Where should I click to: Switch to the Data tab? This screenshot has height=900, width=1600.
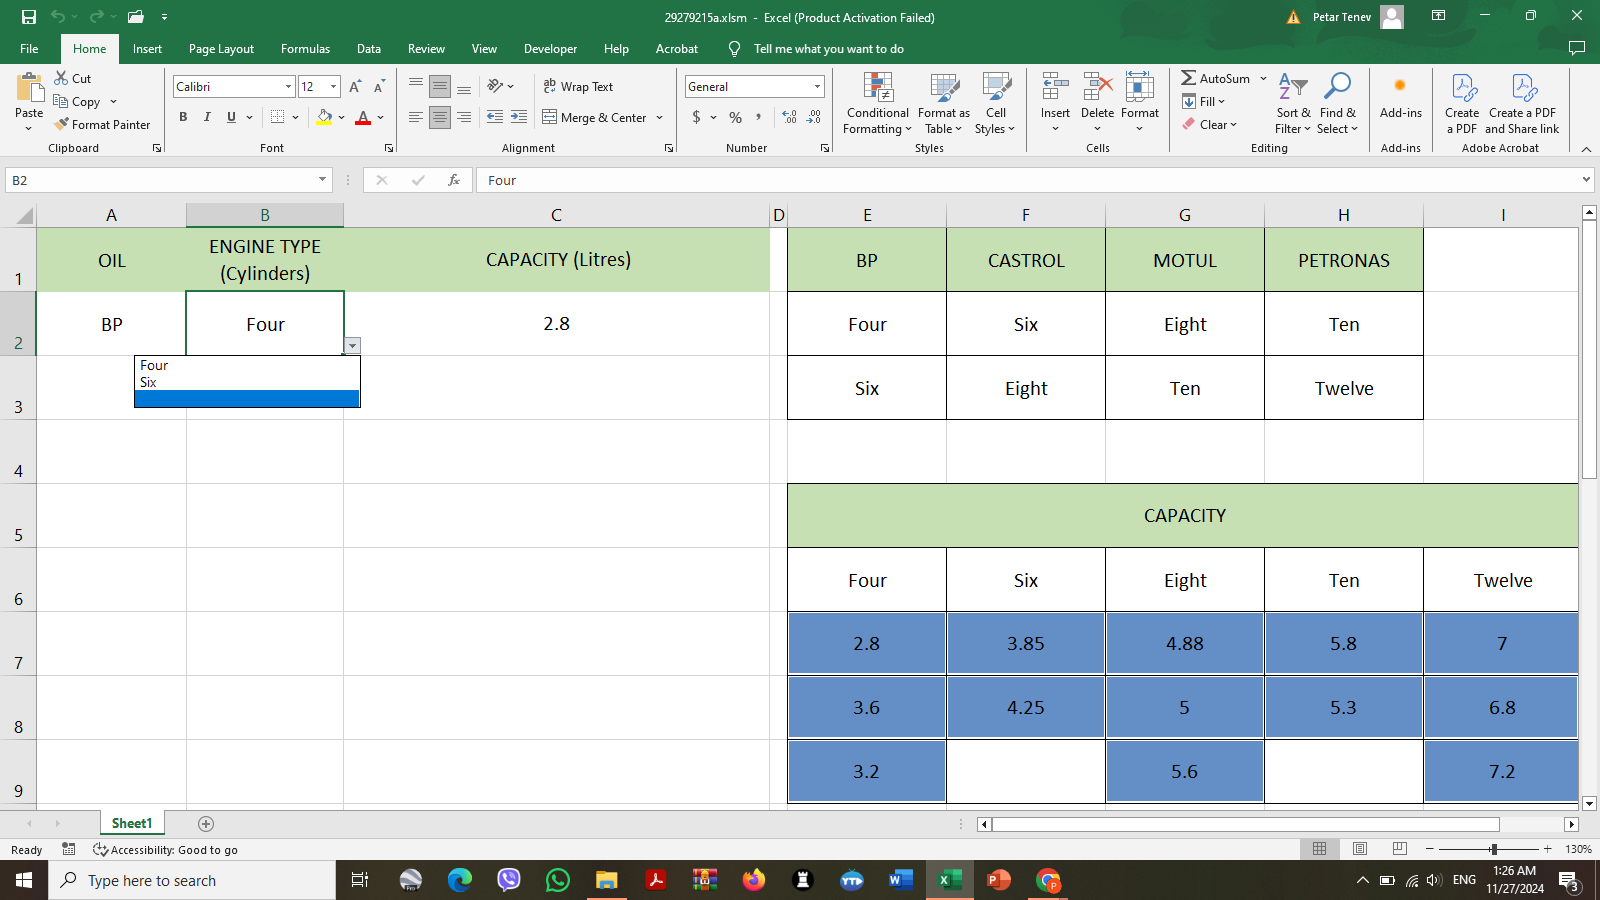369,49
